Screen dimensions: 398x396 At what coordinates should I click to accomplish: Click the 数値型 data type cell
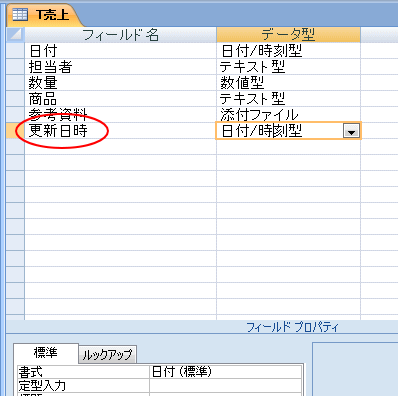[288, 83]
